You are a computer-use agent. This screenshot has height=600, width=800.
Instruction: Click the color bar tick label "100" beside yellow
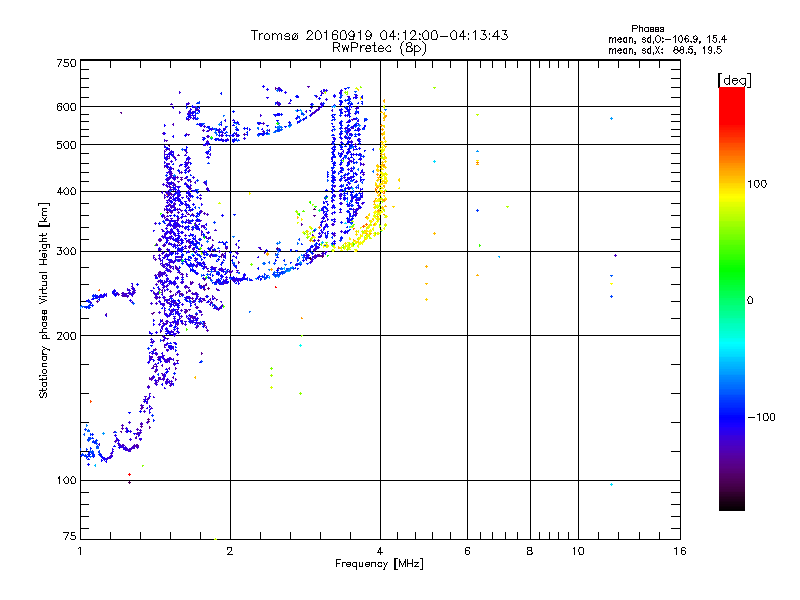(757, 184)
